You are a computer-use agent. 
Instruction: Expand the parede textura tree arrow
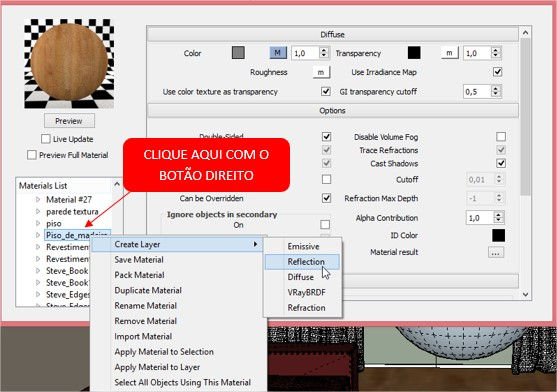[x=38, y=212]
